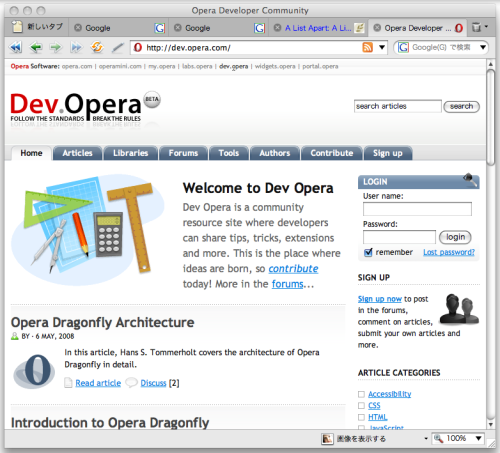Screen dimensions: 500x453
Task: Check the Accessibility category checkbox
Action: click(361, 394)
